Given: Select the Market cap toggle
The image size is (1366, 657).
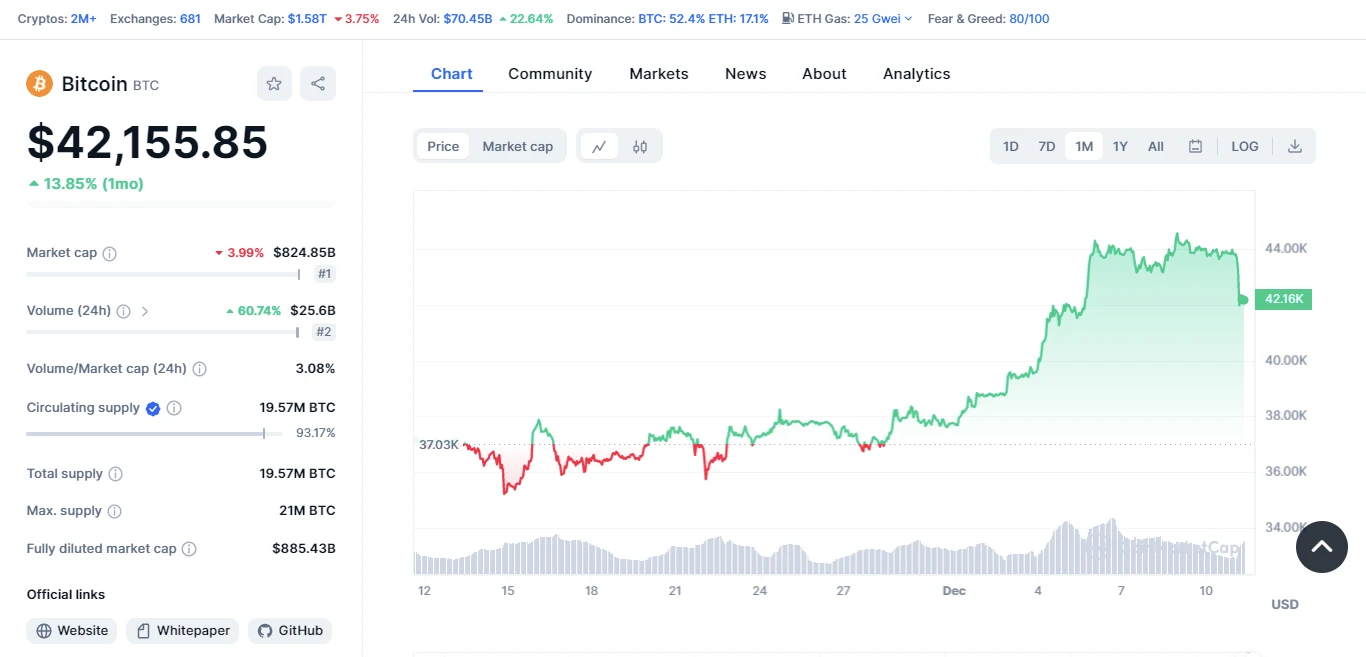Looking at the screenshot, I should click(x=517, y=146).
